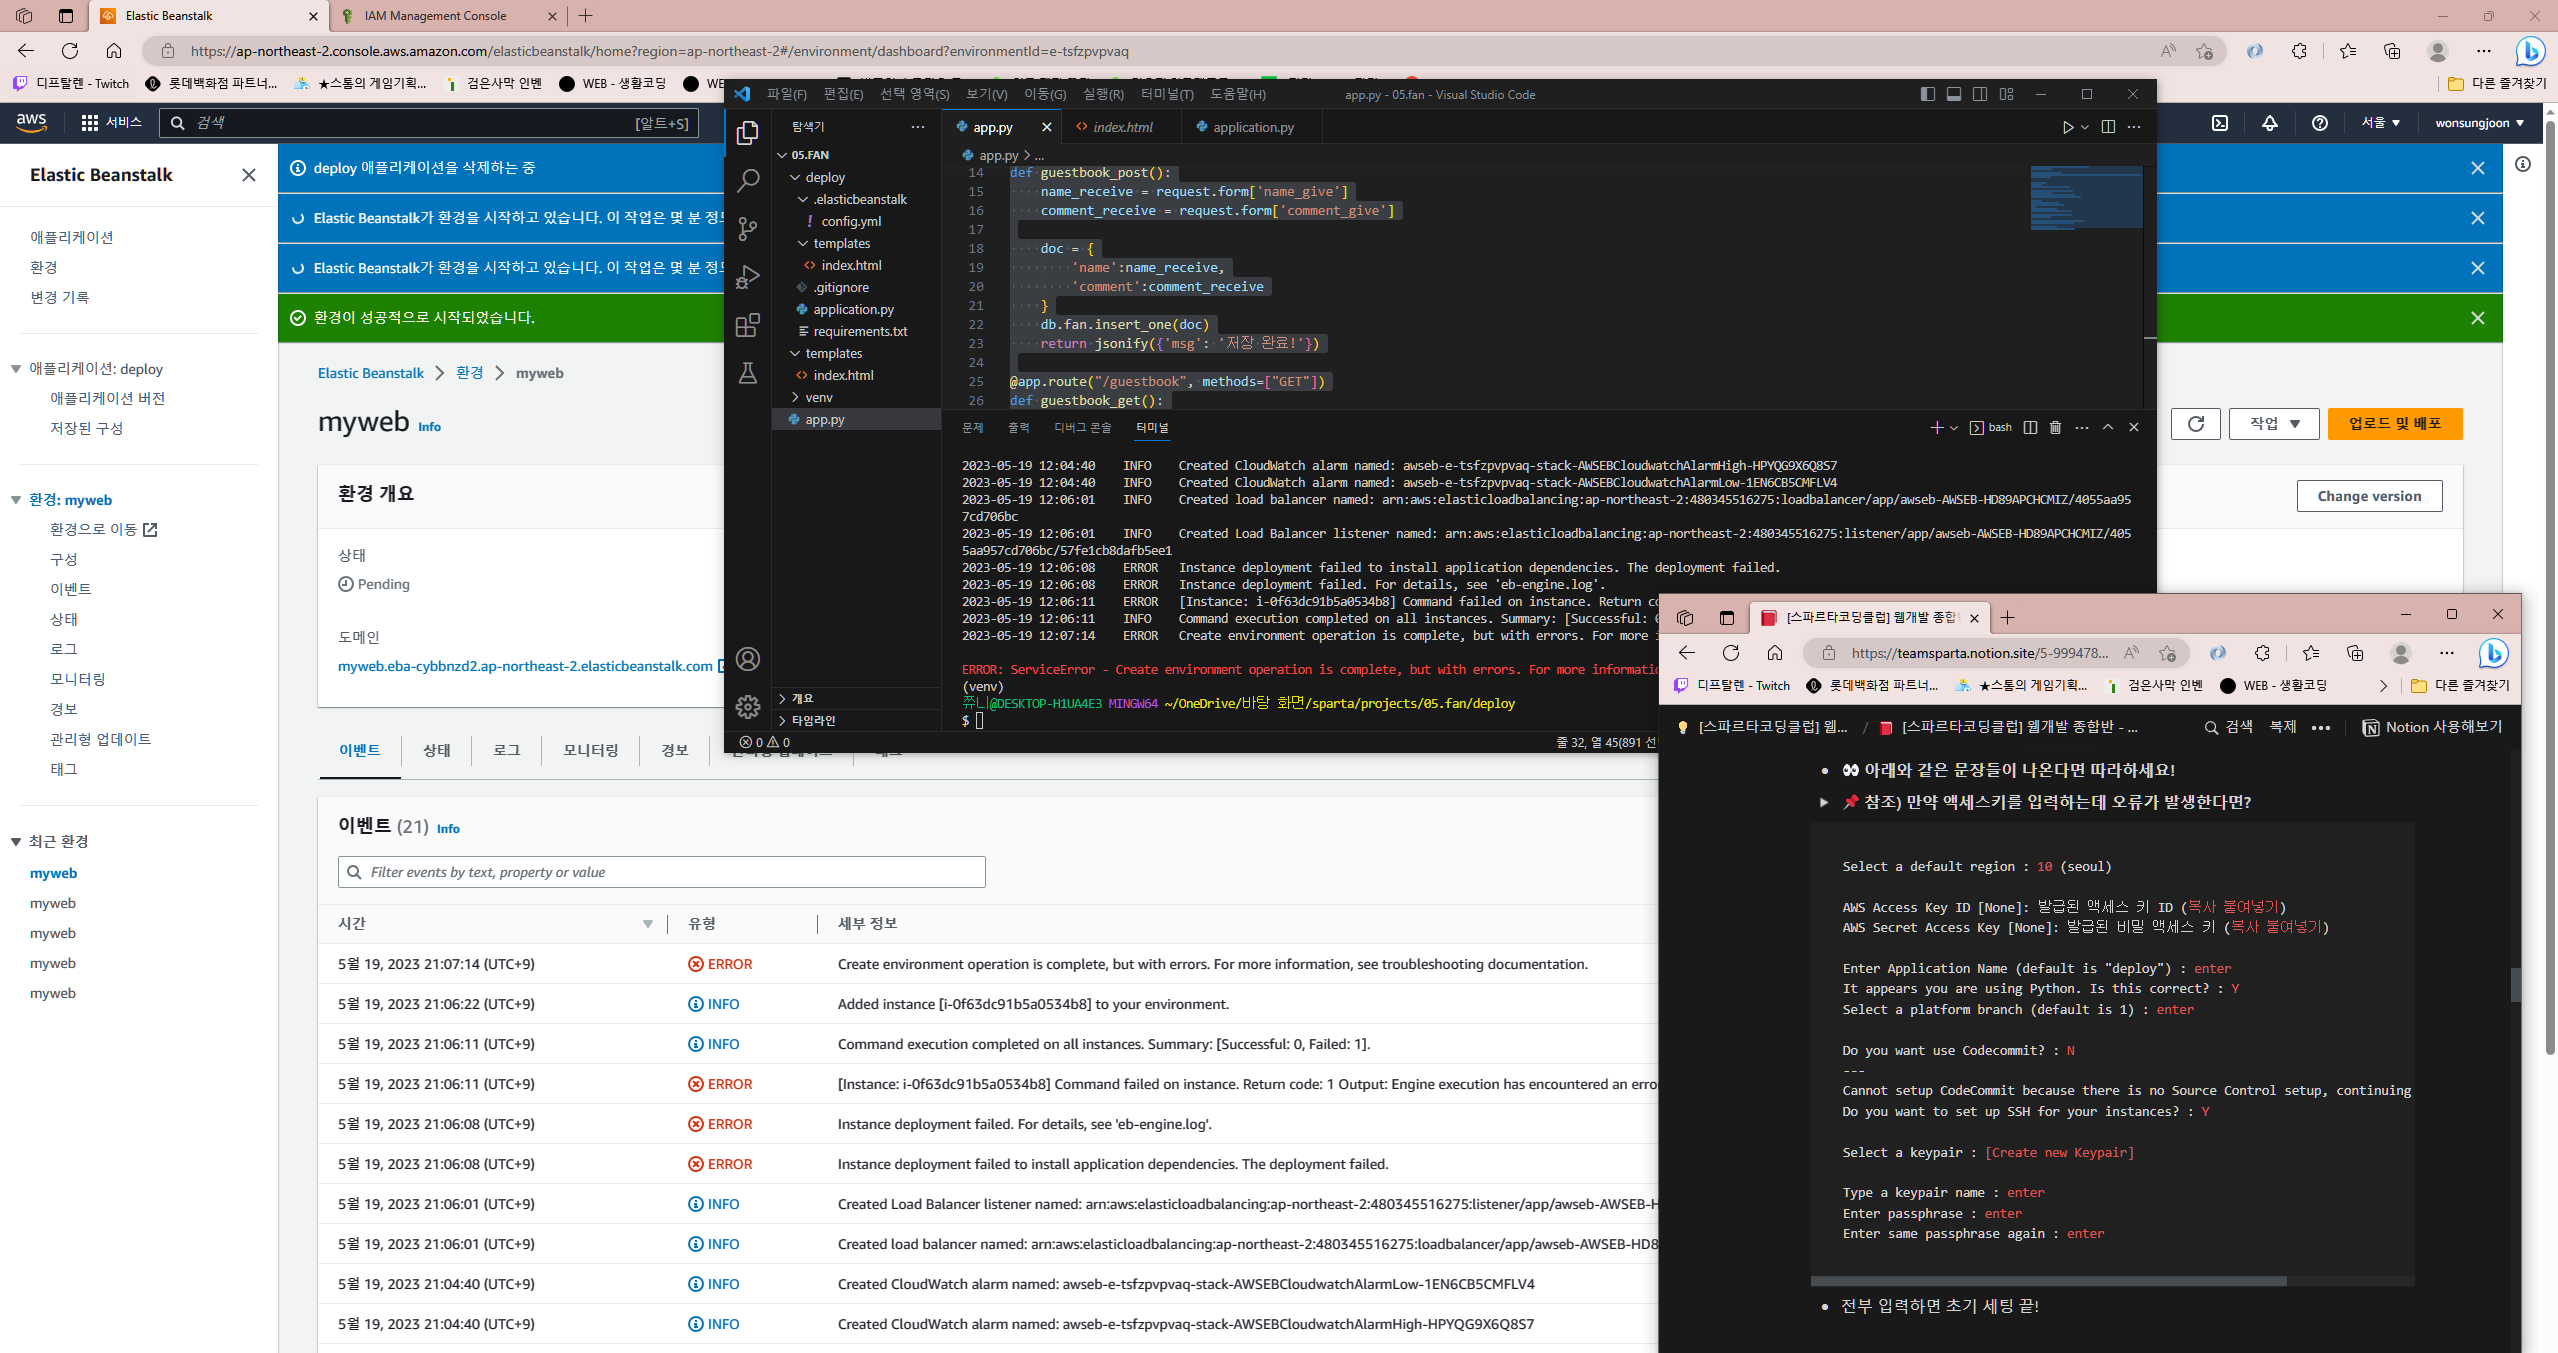Switch to application.py editor tab
The height and width of the screenshot is (1353, 2558).
click(1252, 127)
